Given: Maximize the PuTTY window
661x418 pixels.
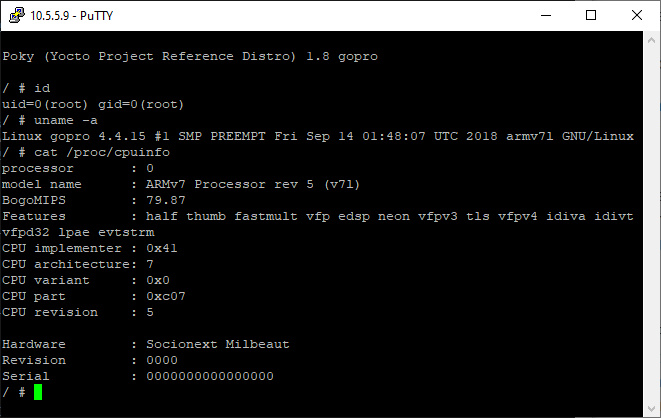Looking at the screenshot, I should [591, 15].
